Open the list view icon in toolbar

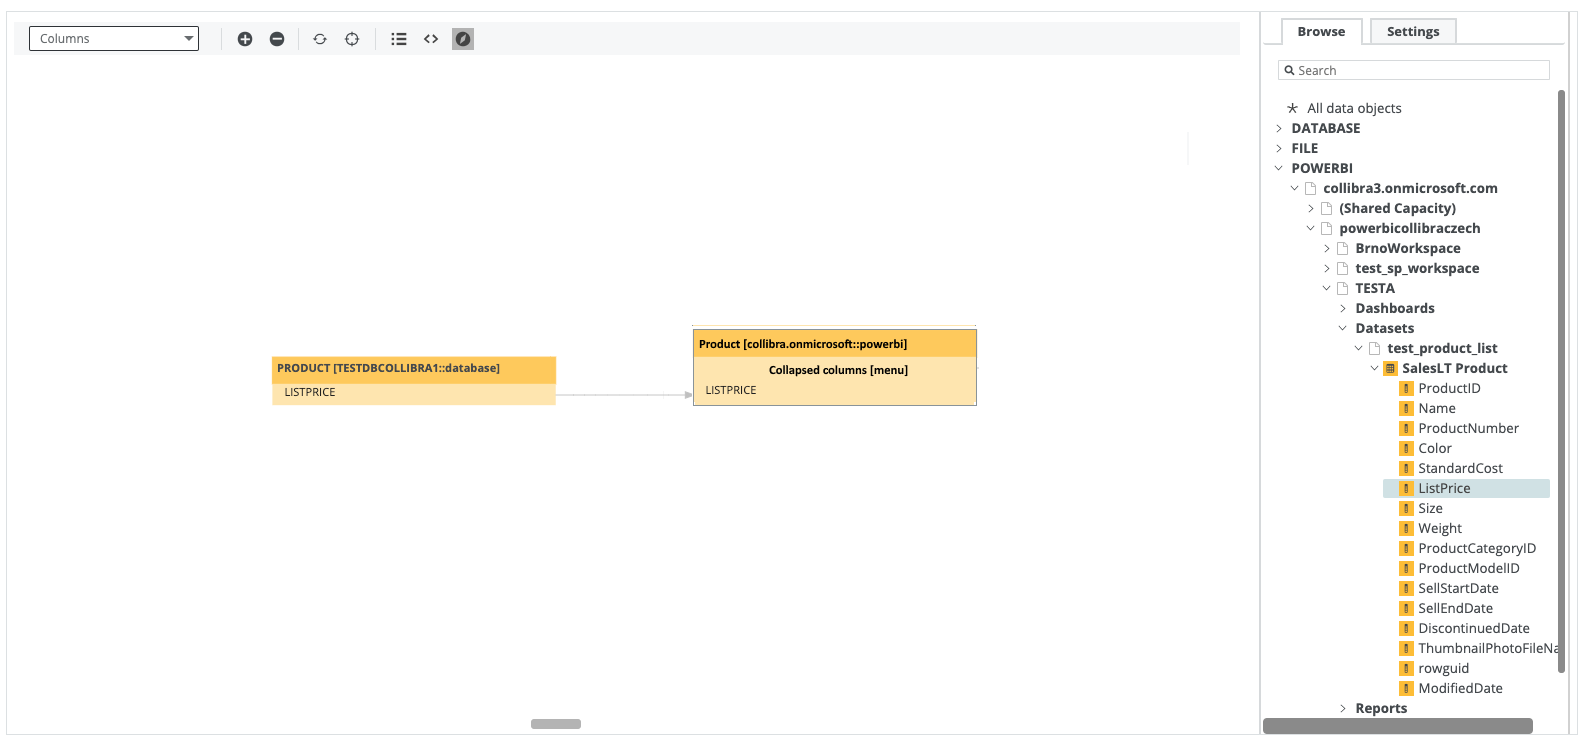(x=399, y=39)
